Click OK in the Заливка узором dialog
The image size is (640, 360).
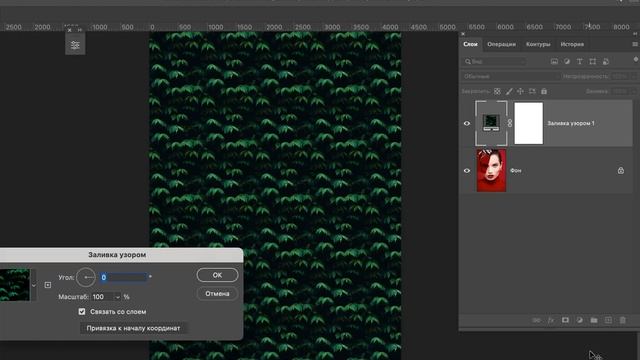coord(217,275)
